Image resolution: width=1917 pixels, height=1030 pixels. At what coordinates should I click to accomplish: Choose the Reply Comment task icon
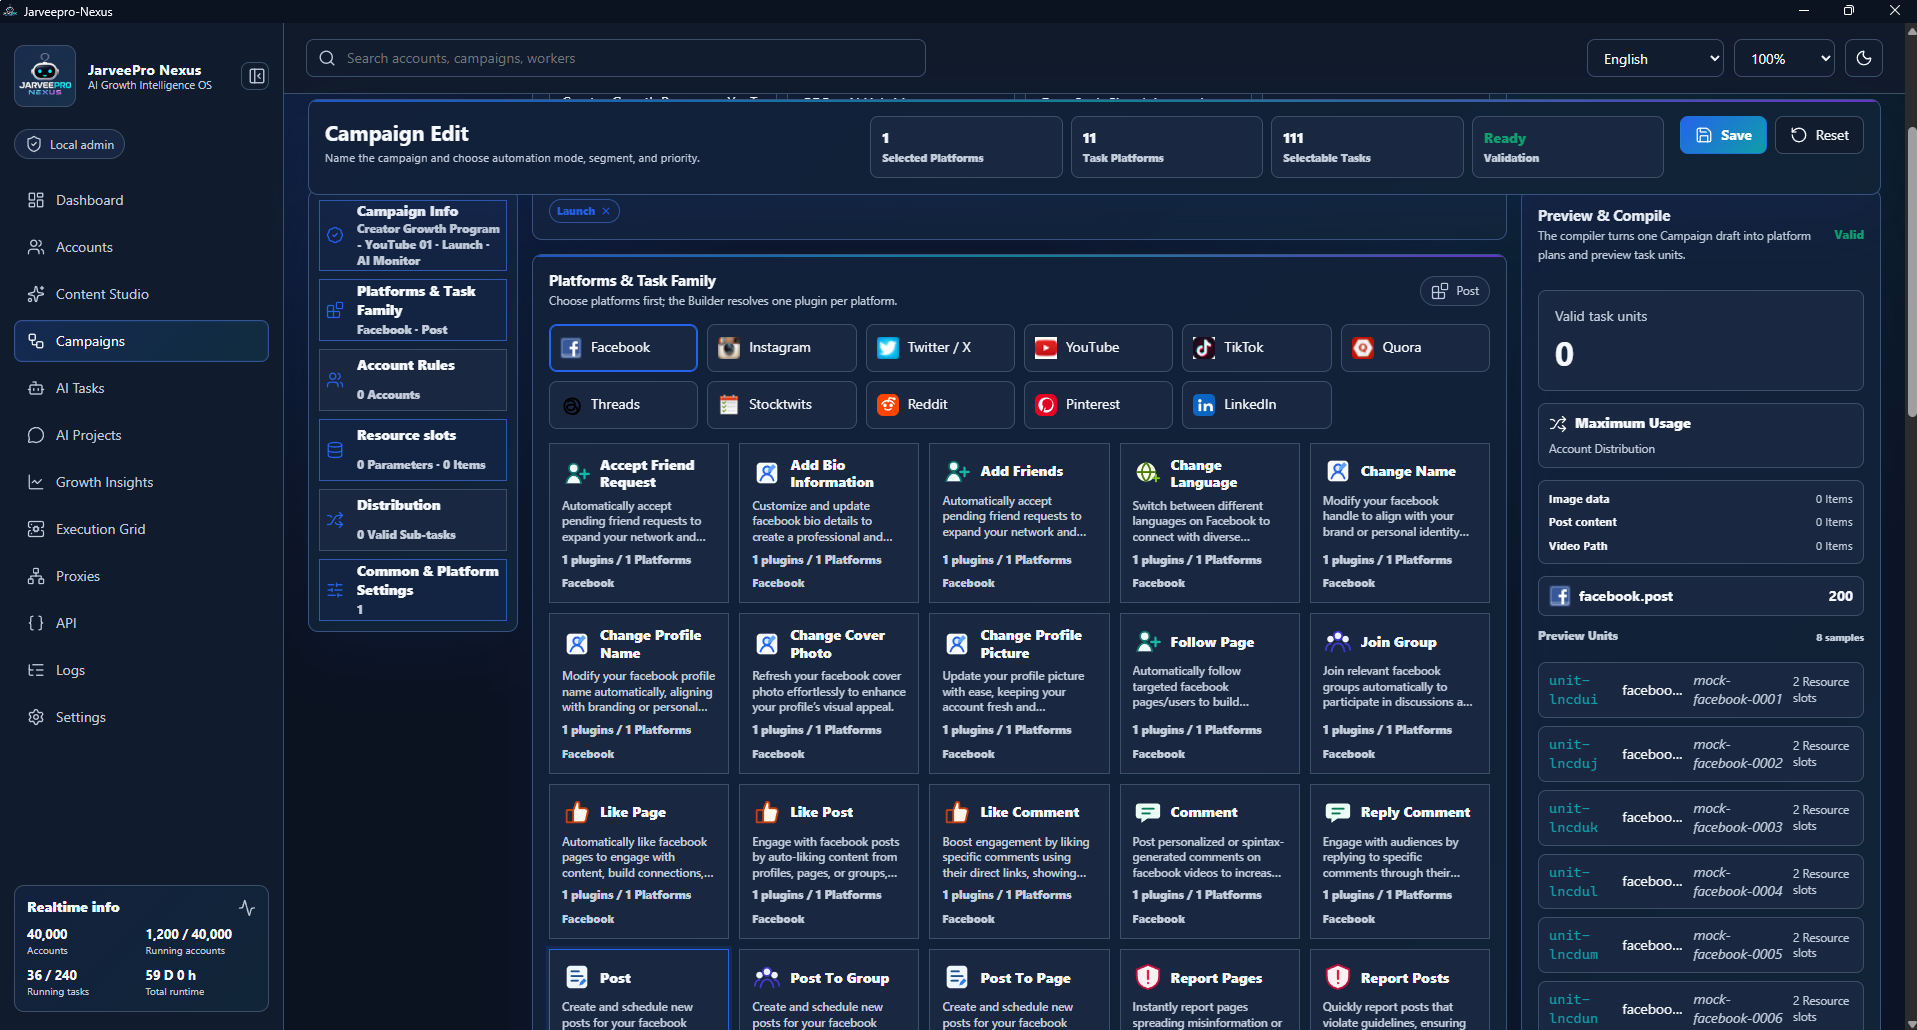point(1337,812)
